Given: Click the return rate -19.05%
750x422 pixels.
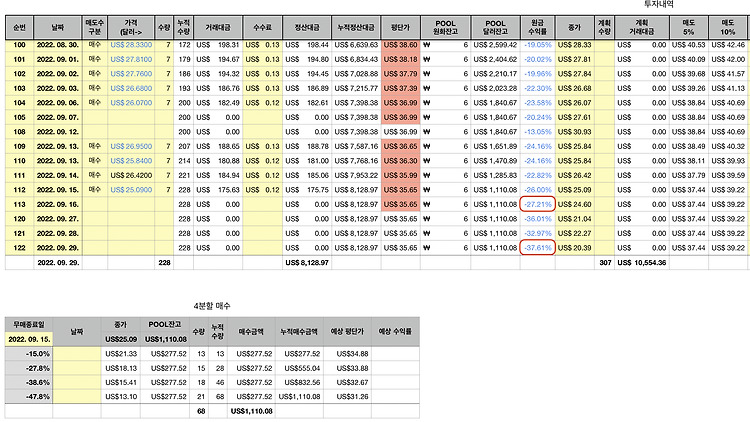Looking at the screenshot, I should (538, 45).
